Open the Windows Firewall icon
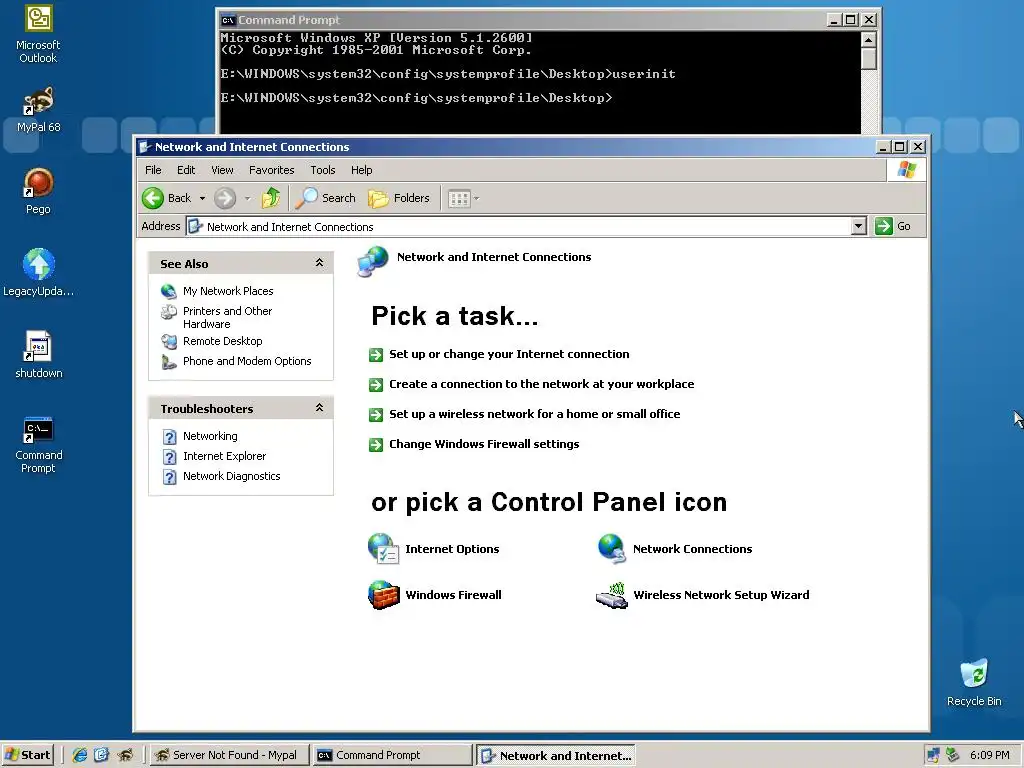Screen dimensions: 1024x768 coord(383,594)
